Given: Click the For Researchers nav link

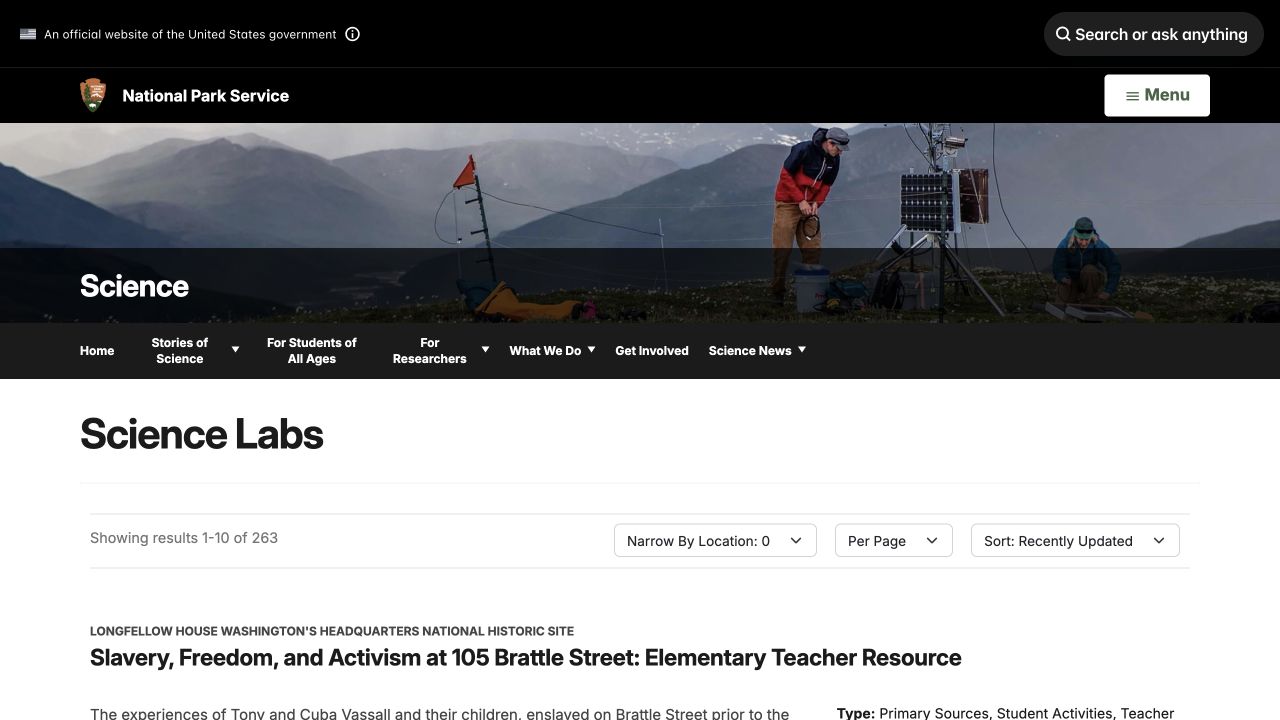Looking at the screenshot, I should [x=430, y=351].
